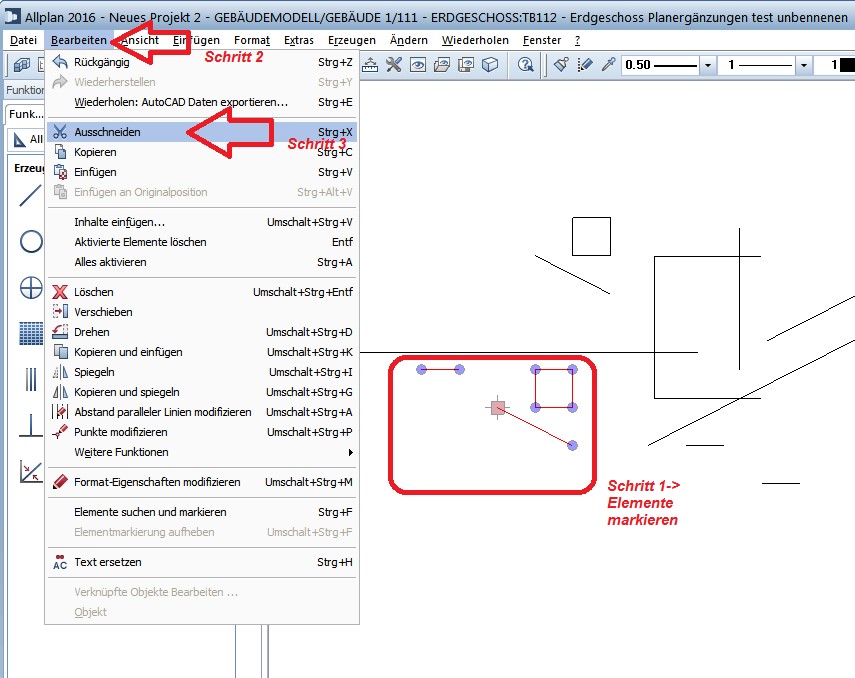Open the wrench and screwdriver options icon
Viewport: 855px width, 678px height.
click(x=394, y=65)
